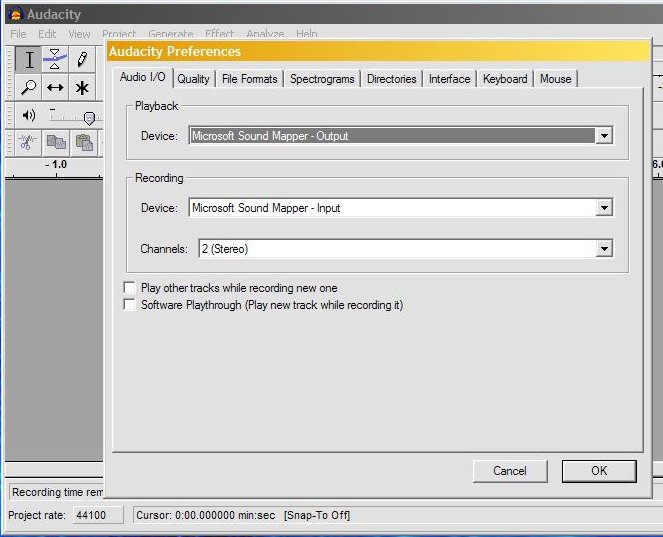Open the View menu
This screenshot has width=663, height=537.
click(x=79, y=34)
